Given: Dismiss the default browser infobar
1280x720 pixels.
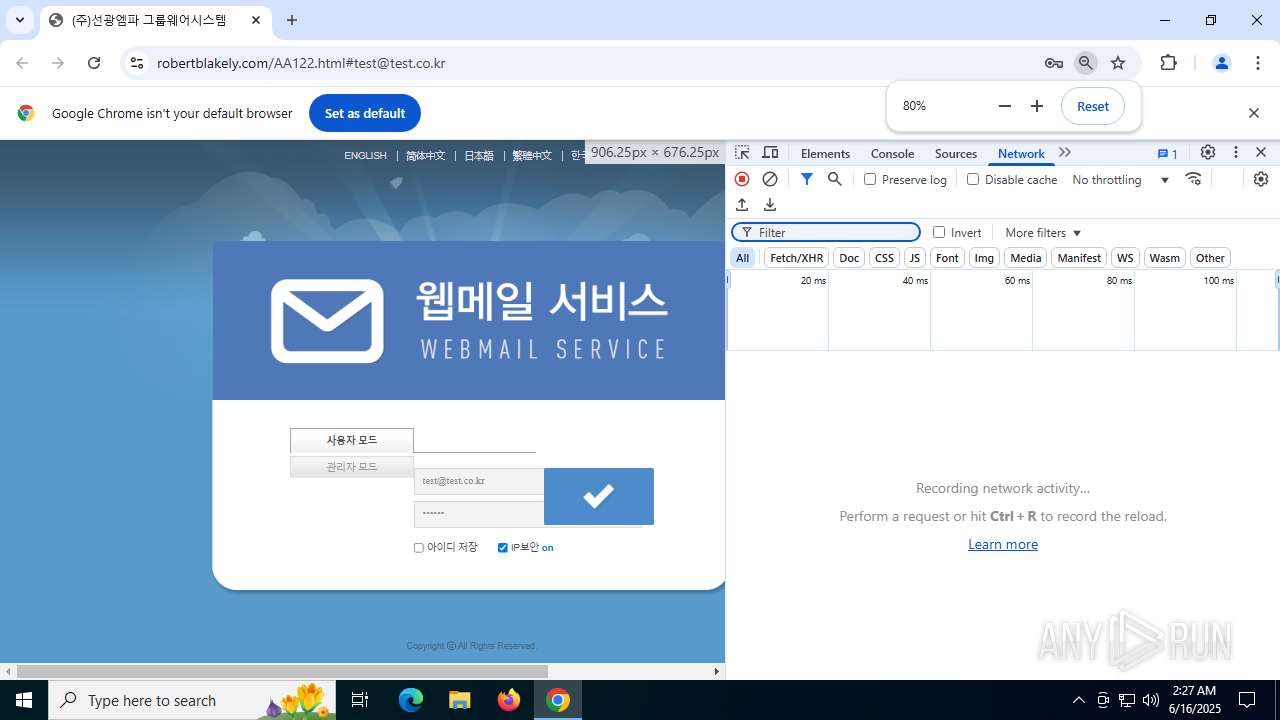Looking at the screenshot, I should (1254, 113).
